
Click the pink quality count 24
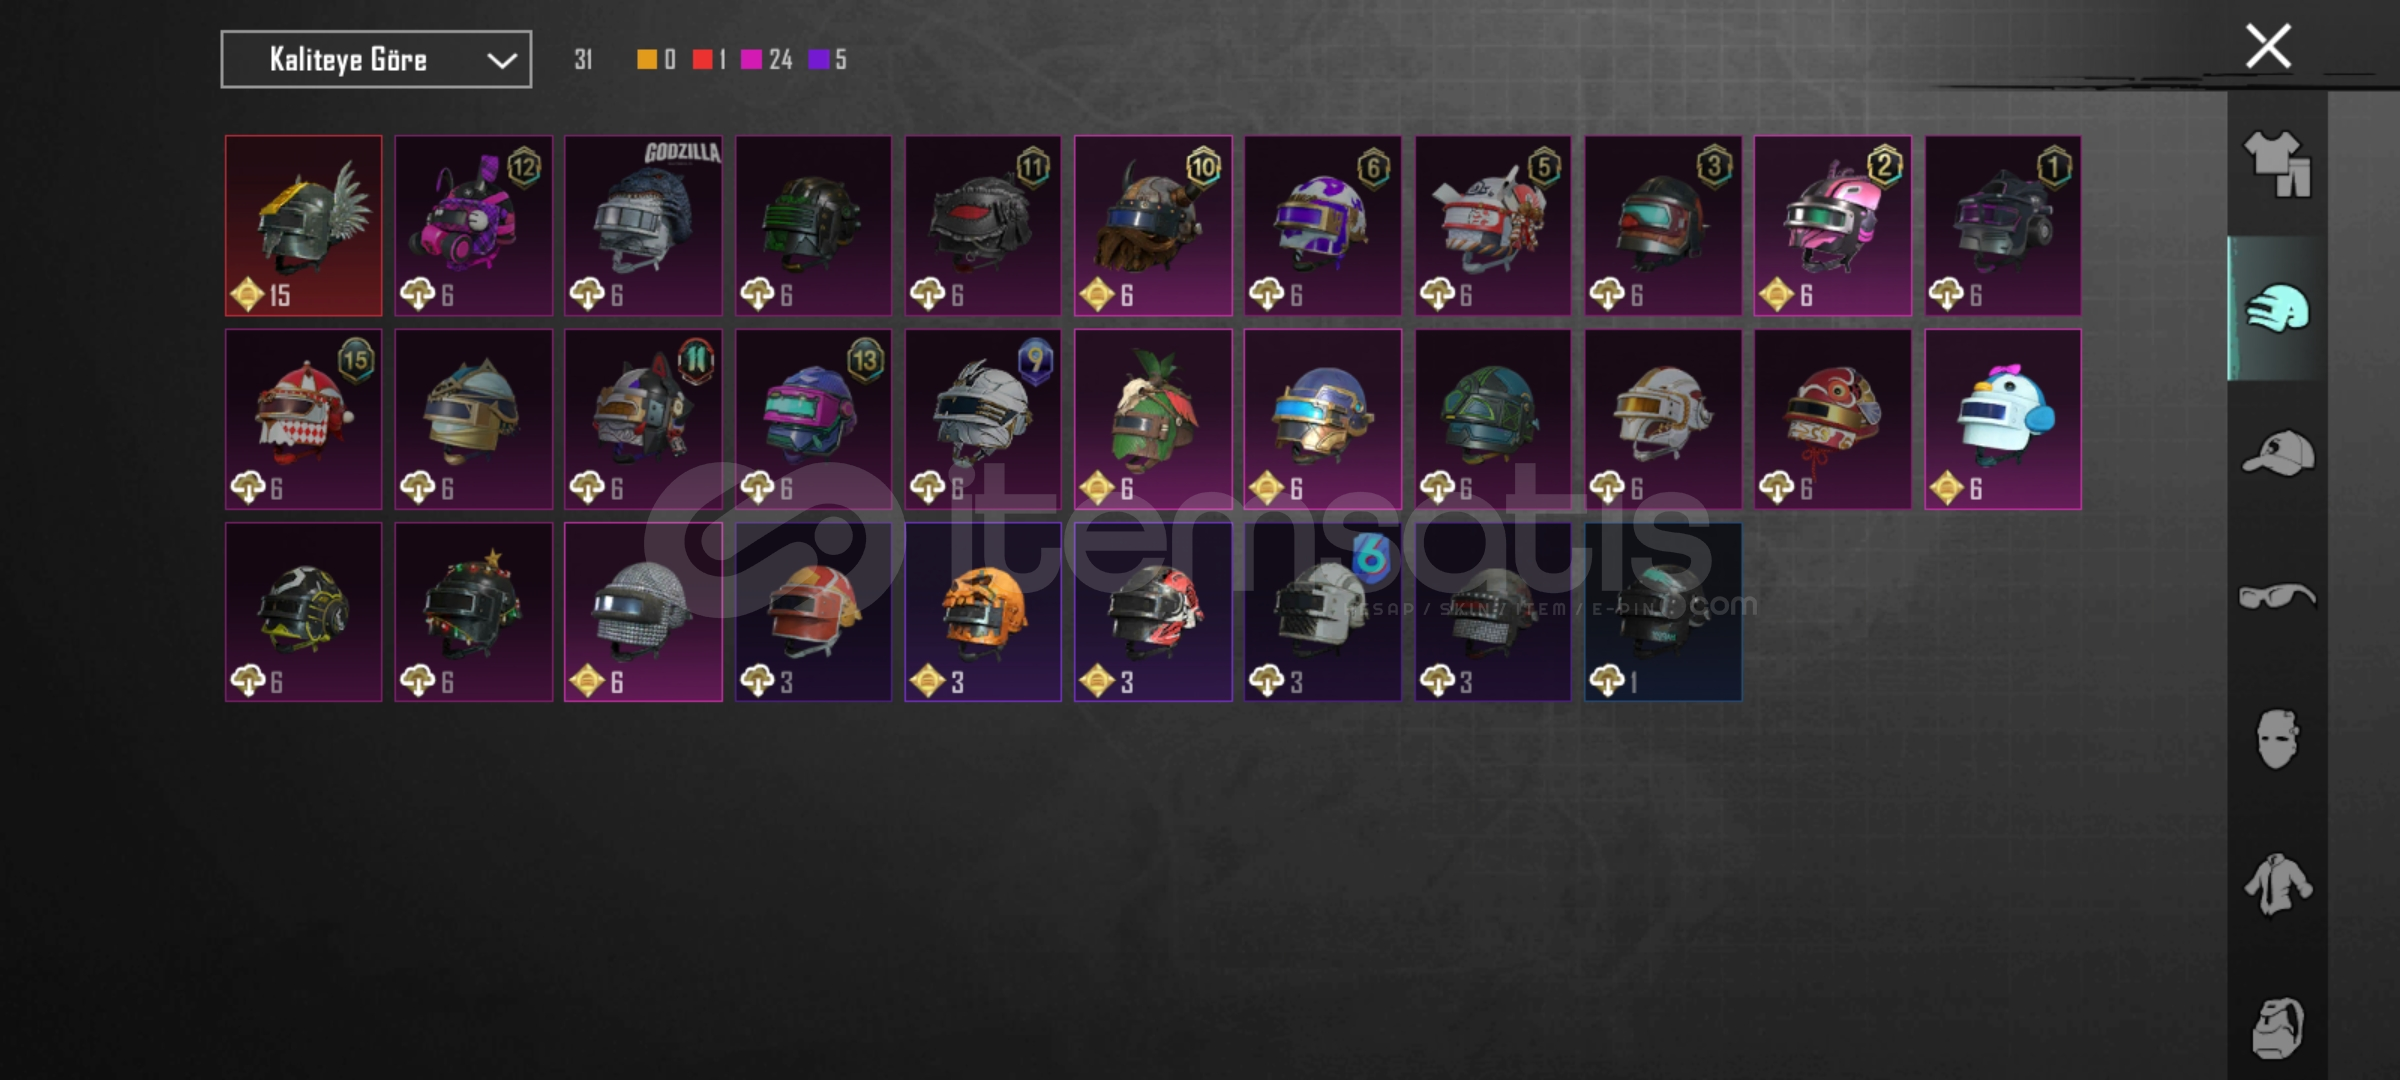tap(780, 60)
